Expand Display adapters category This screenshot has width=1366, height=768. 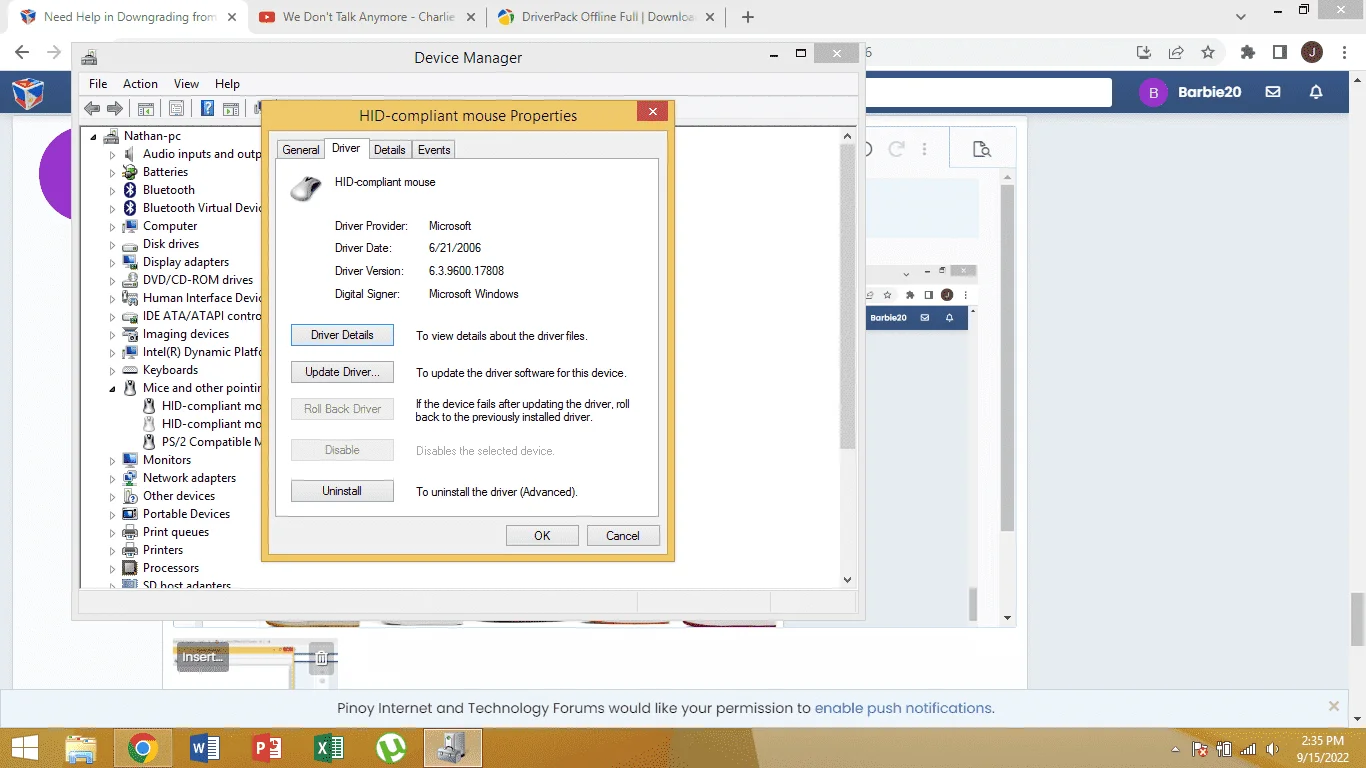[x=113, y=262]
